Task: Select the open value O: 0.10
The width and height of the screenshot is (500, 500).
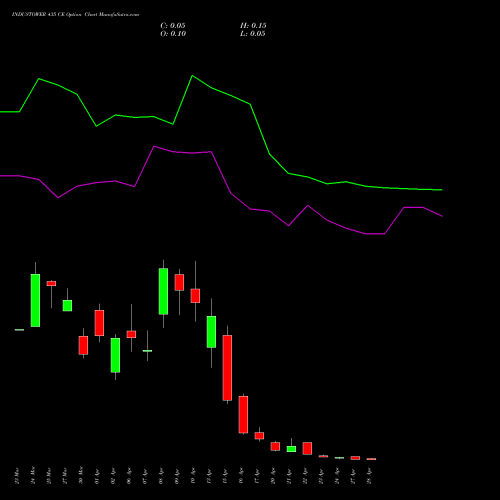Action: point(173,34)
